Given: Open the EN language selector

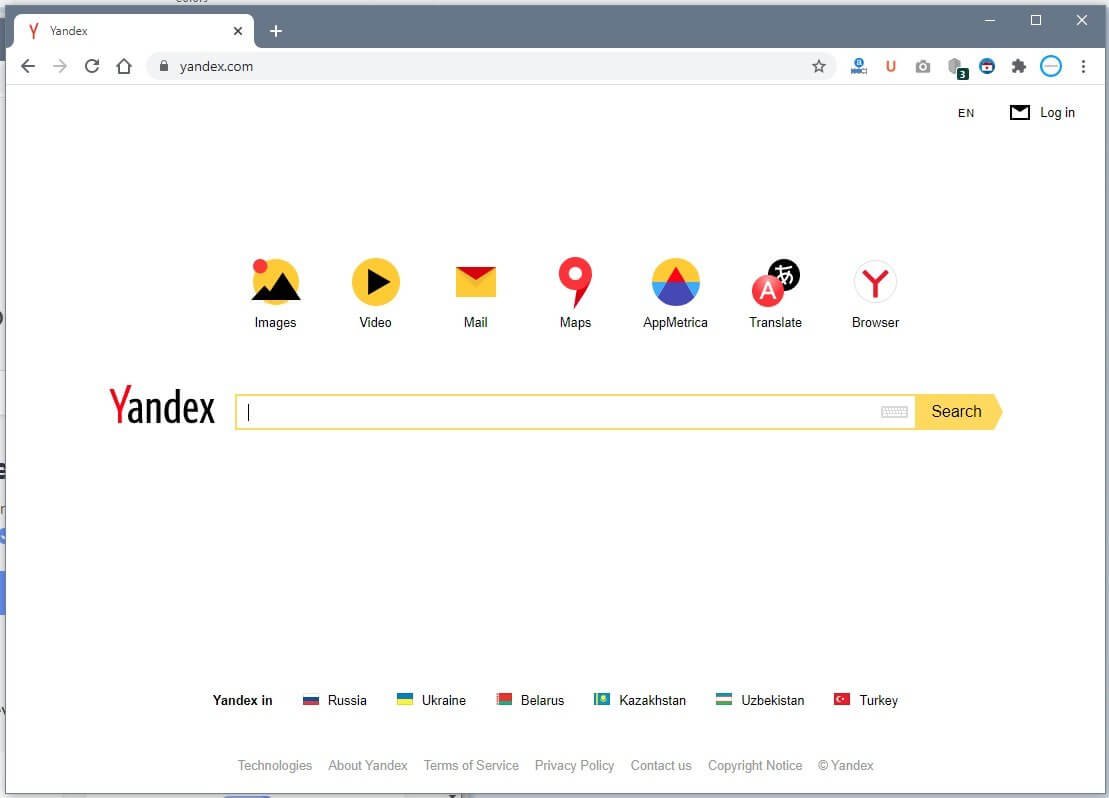Looking at the screenshot, I should click(x=965, y=113).
